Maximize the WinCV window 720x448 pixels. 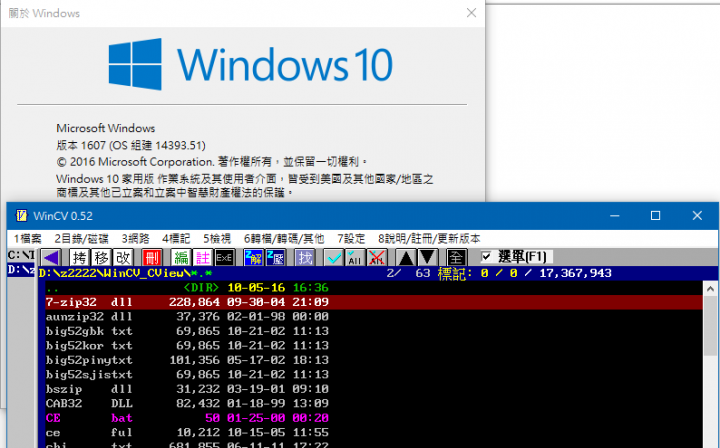655,216
